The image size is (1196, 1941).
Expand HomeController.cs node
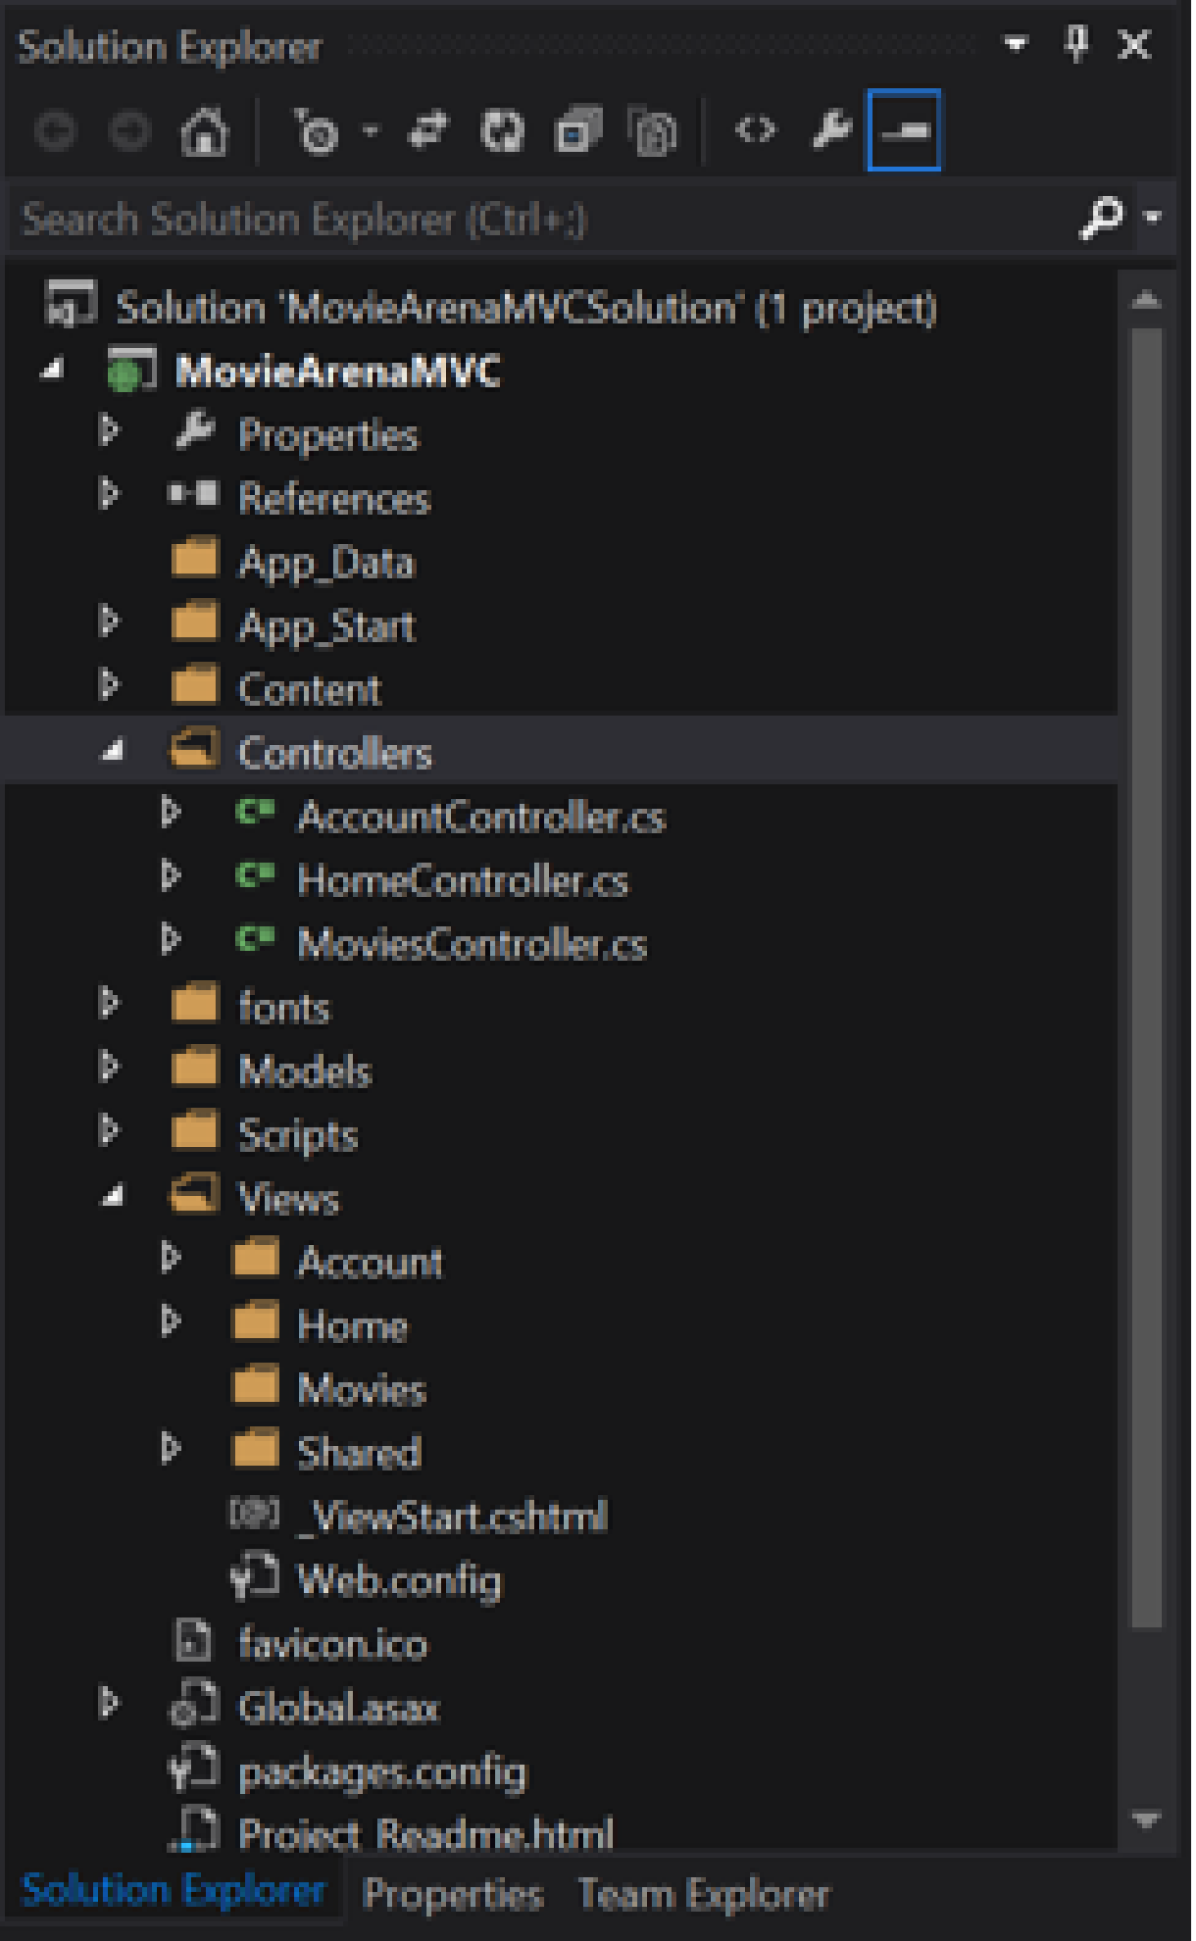171,877
